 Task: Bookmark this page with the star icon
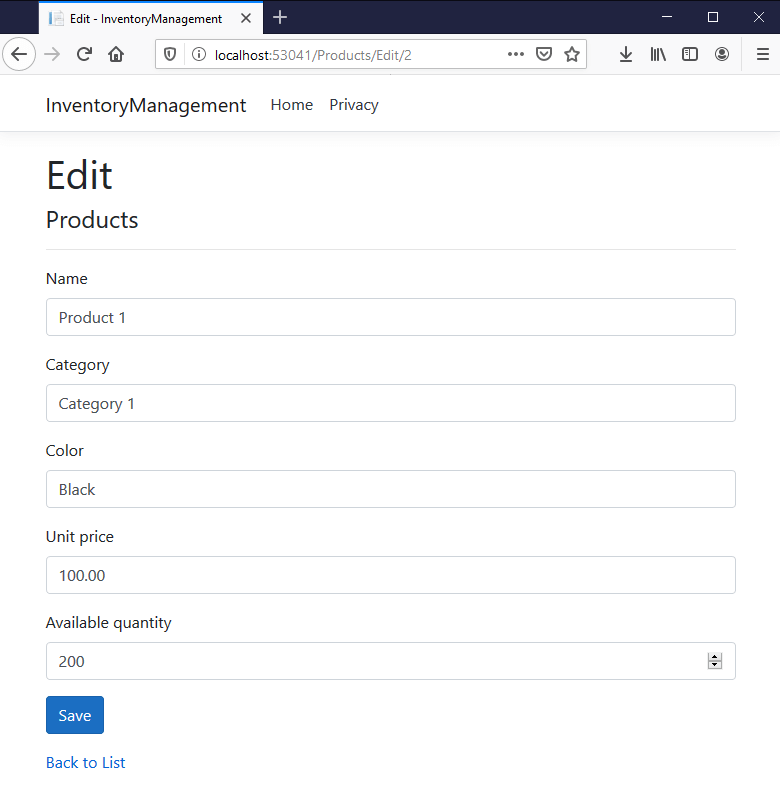pyautogui.click(x=572, y=55)
